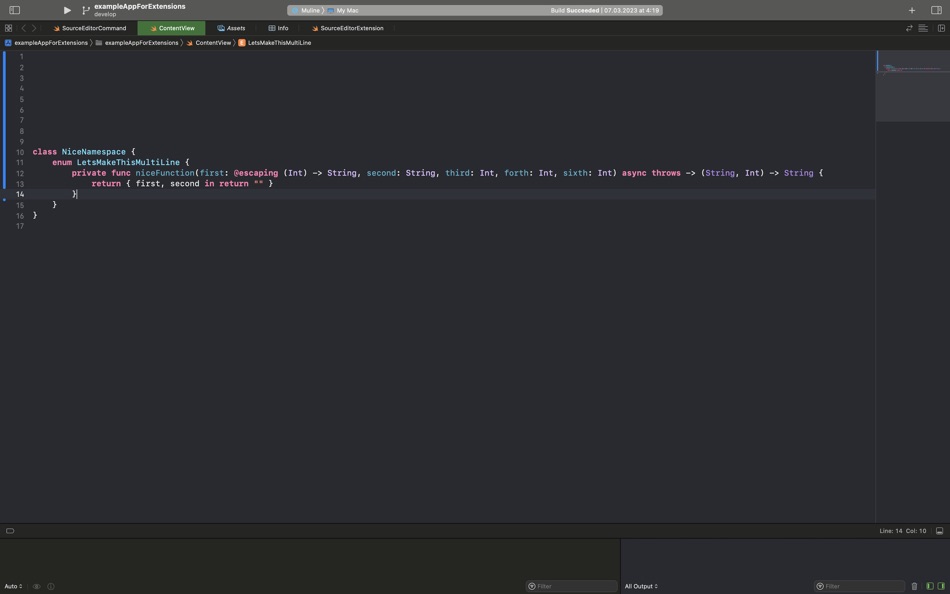Clear the console with trash icon
The width and height of the screenshot is (950, 594).
pyautogui.click(x=914, y=586)
